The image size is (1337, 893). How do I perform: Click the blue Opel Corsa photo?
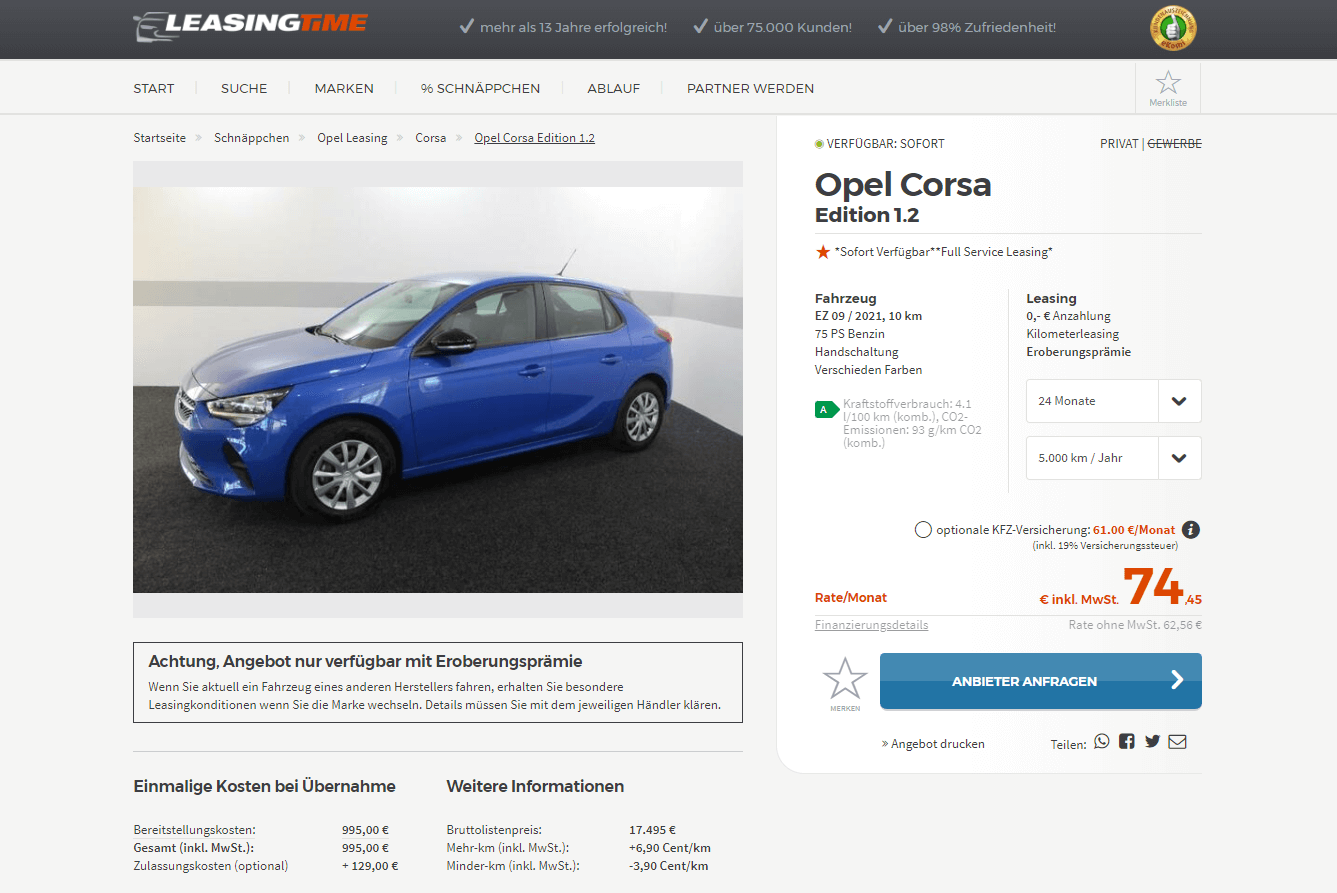pos(438,390)
